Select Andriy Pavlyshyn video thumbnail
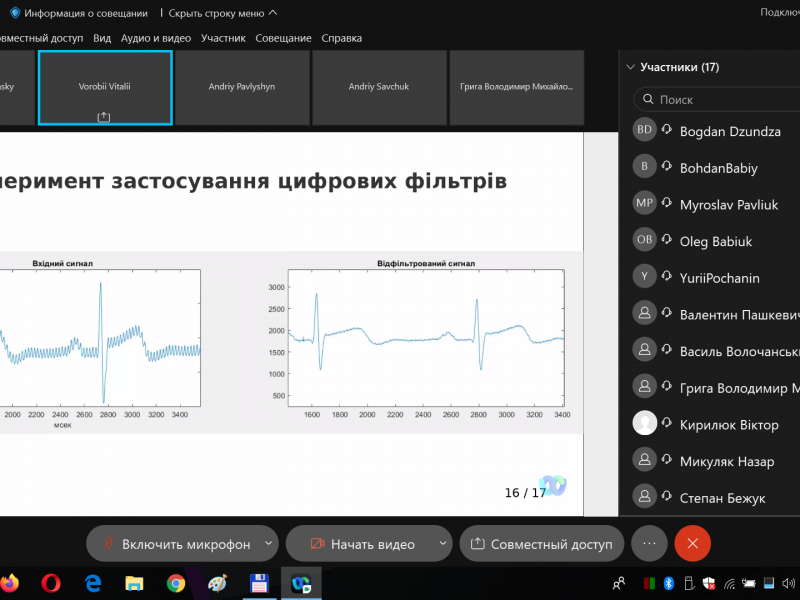This screenshot has width=800, height=600. [241, 87]
